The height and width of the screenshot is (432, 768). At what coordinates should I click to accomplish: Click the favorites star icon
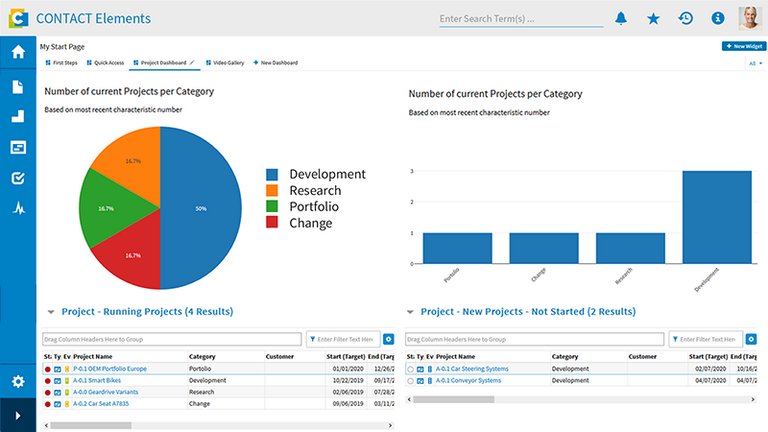click(x=653, y=18)
